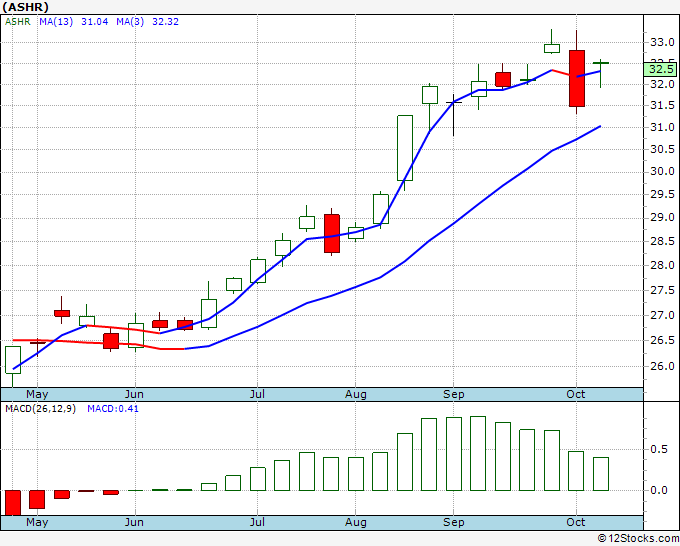Click the 0.5 MACD axis label
The width and height of the screenshot is (680, 546).
(x=659, y=449)
